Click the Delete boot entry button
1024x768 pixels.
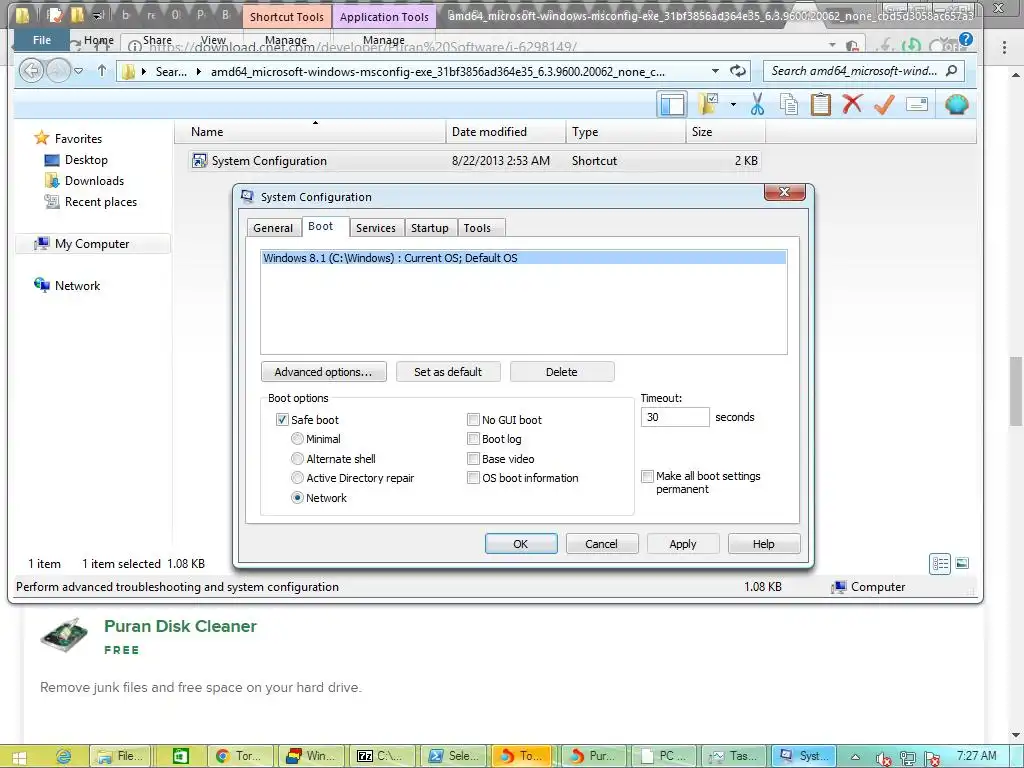[562, 372]
